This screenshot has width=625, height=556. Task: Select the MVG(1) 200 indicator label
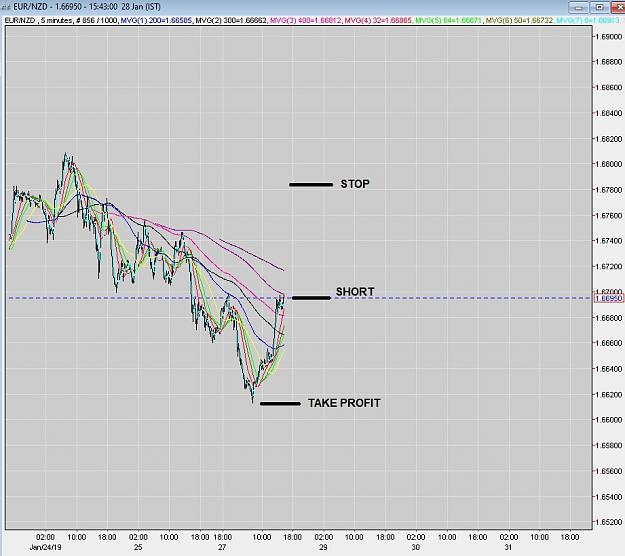(157, 20)
